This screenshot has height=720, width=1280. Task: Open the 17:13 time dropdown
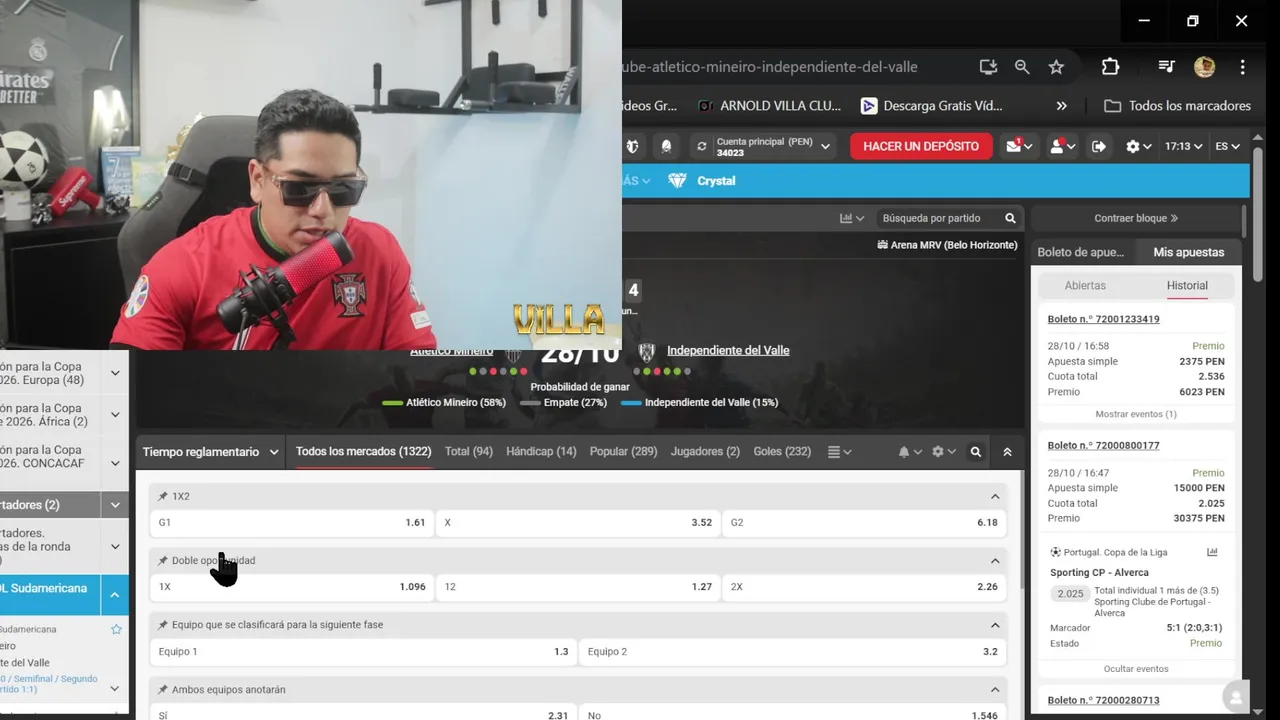[1184, 146]
